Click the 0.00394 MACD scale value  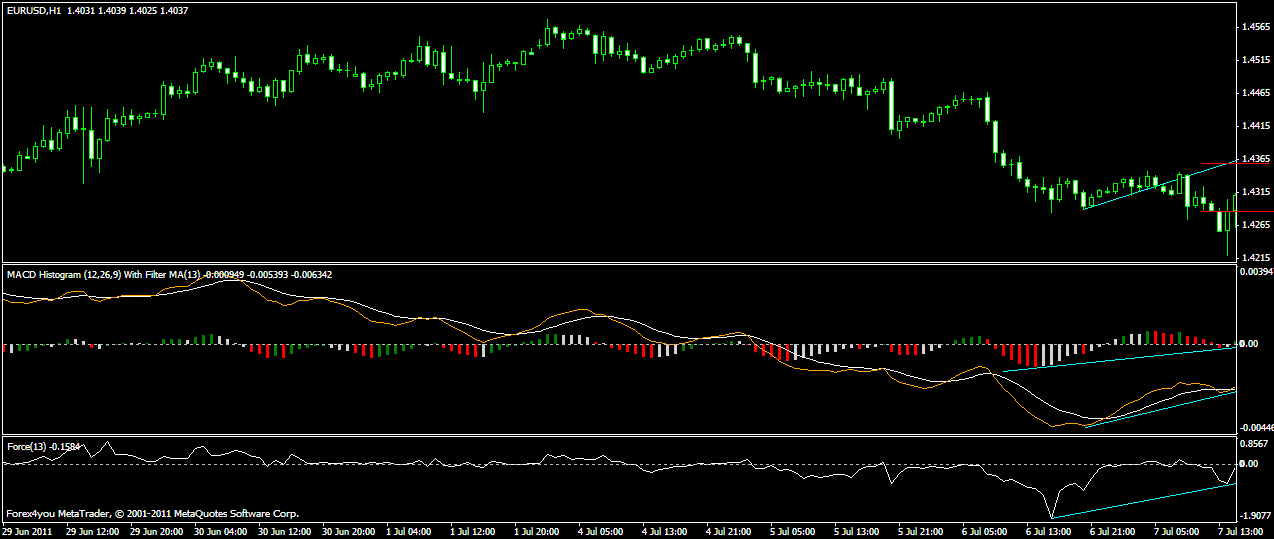click(x=1255, y=271)
